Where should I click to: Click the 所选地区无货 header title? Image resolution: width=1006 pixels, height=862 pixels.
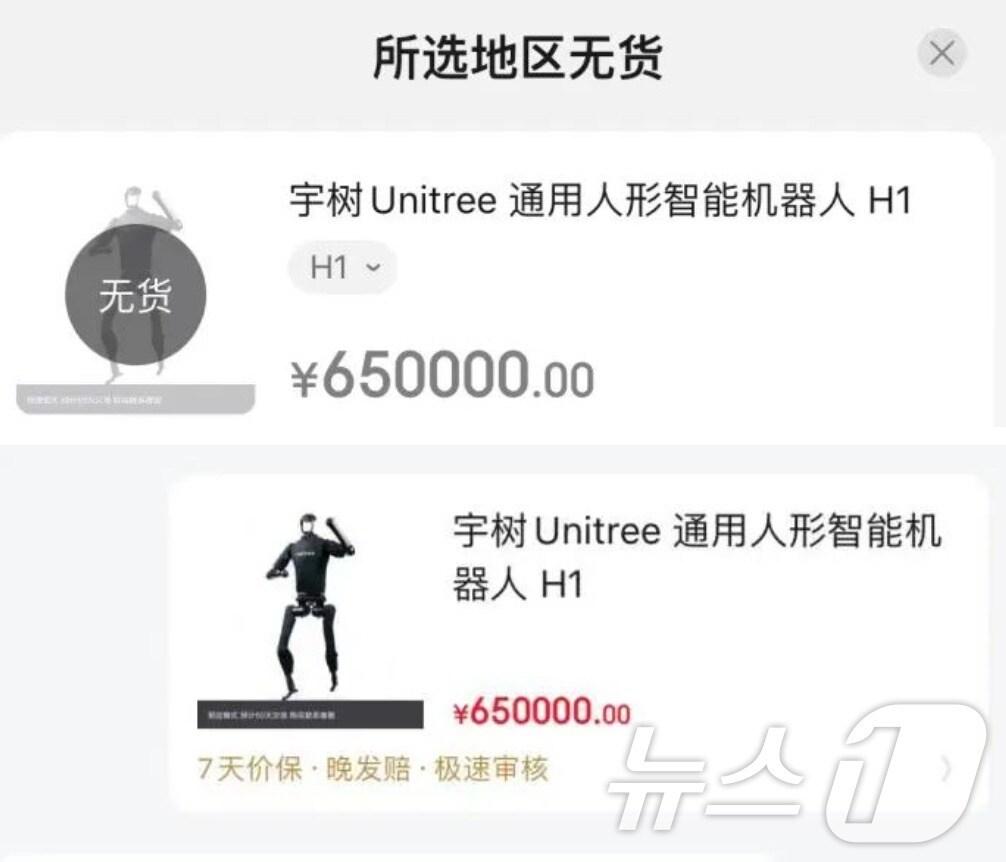pos(518,58)
